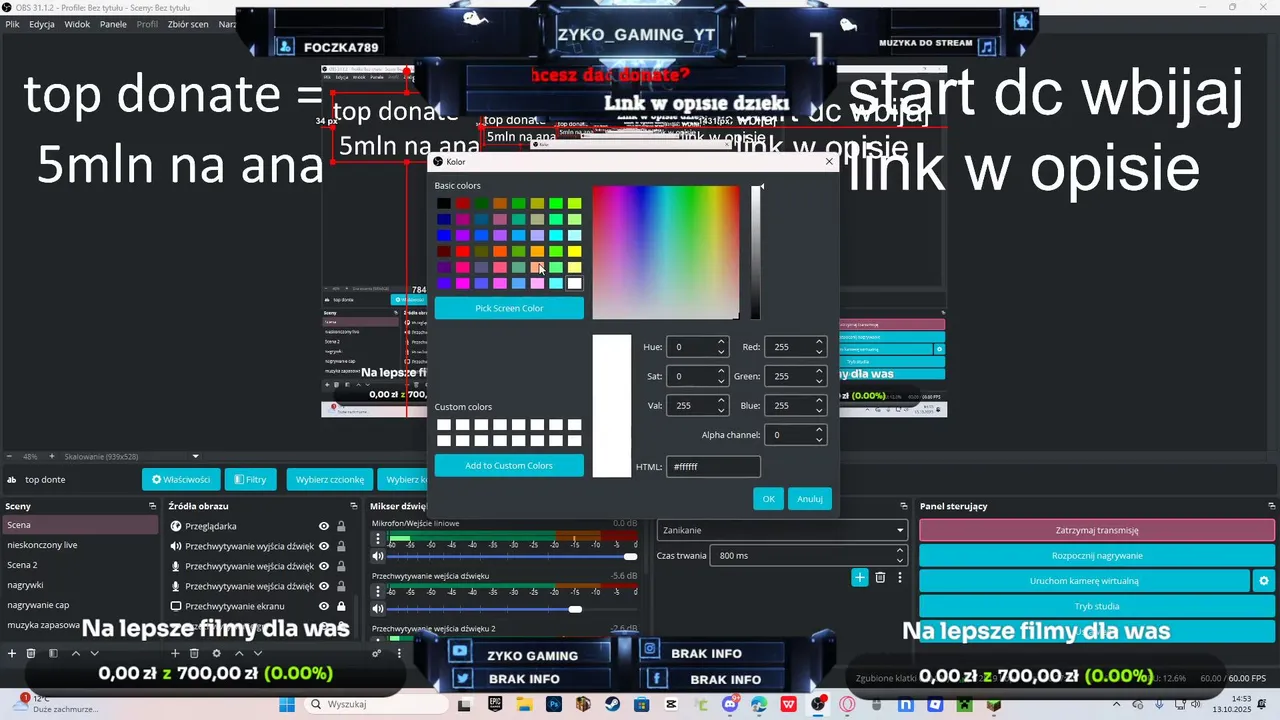The width and height of the screenshot is (1280, 720).
Task: Increase Czas trwania duration value
Action: point(899,551)
